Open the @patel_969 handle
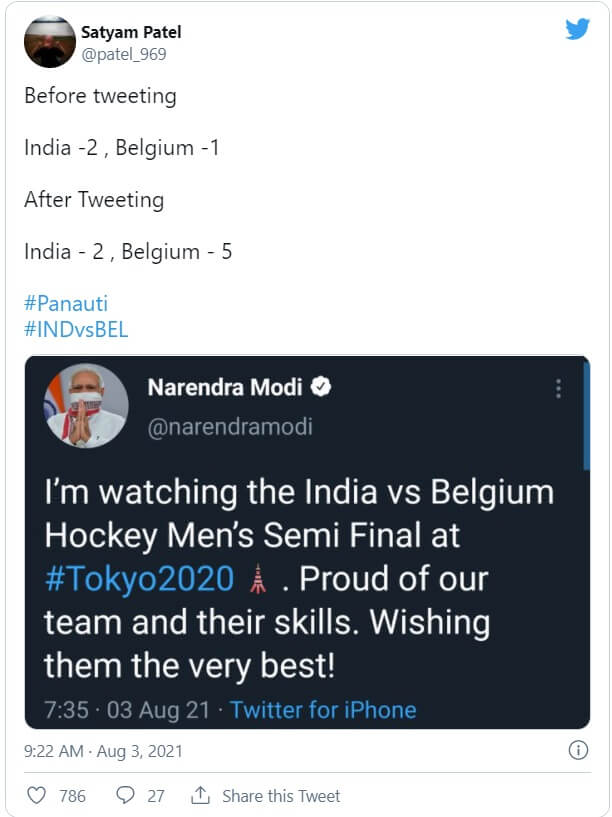 [x=124, y=54]
